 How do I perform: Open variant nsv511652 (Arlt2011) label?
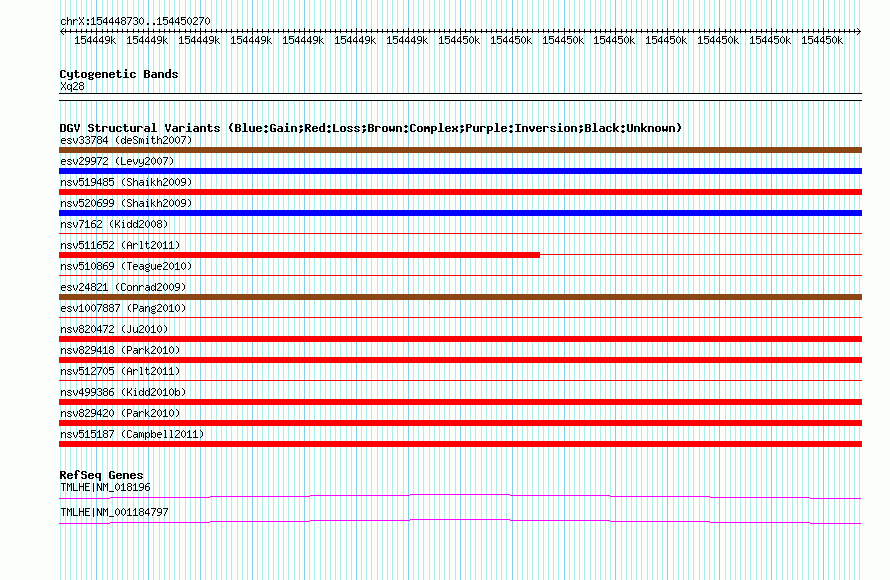(120, 245)
